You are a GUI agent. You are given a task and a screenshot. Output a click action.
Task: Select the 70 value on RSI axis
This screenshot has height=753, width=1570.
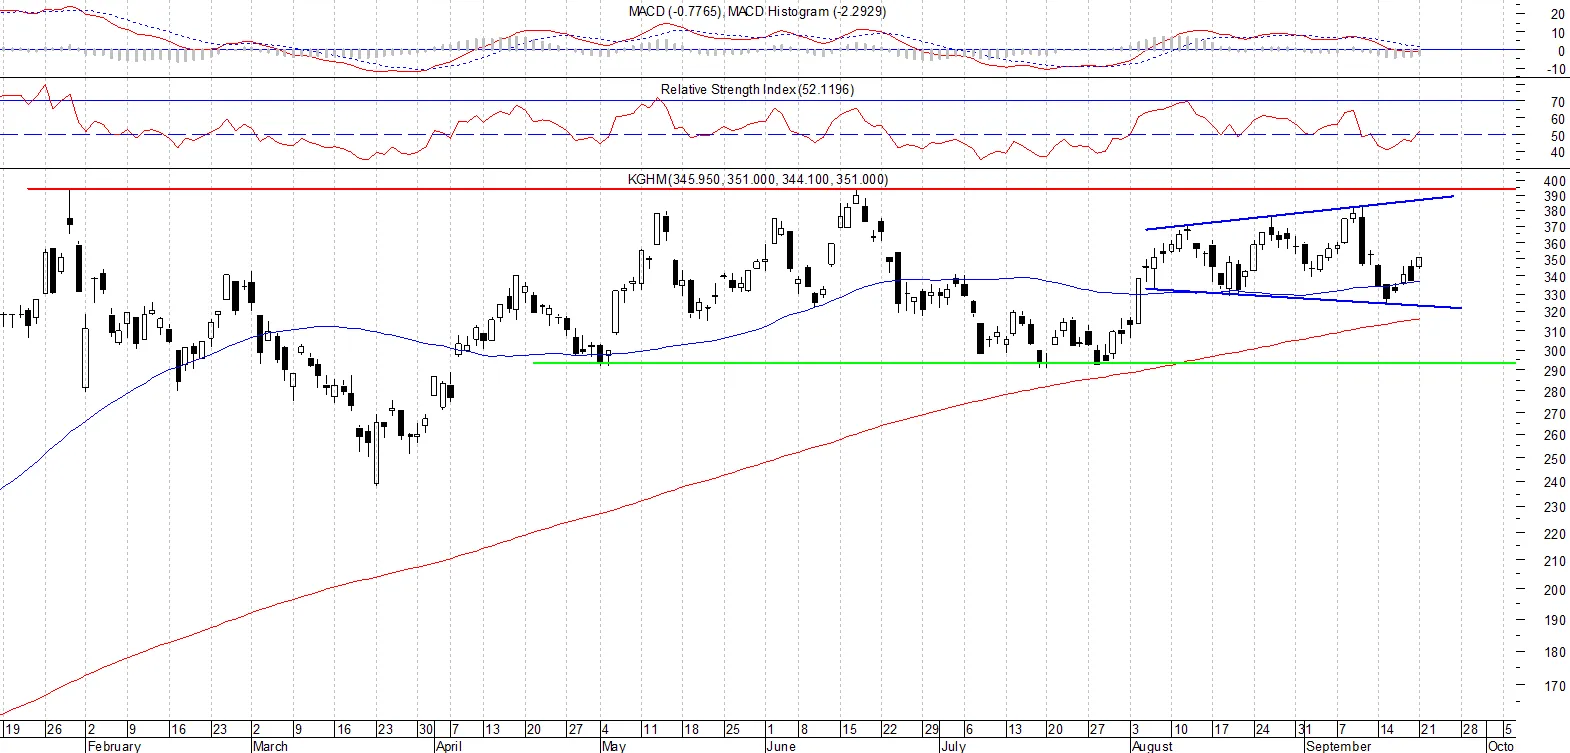click(1558, 102)
